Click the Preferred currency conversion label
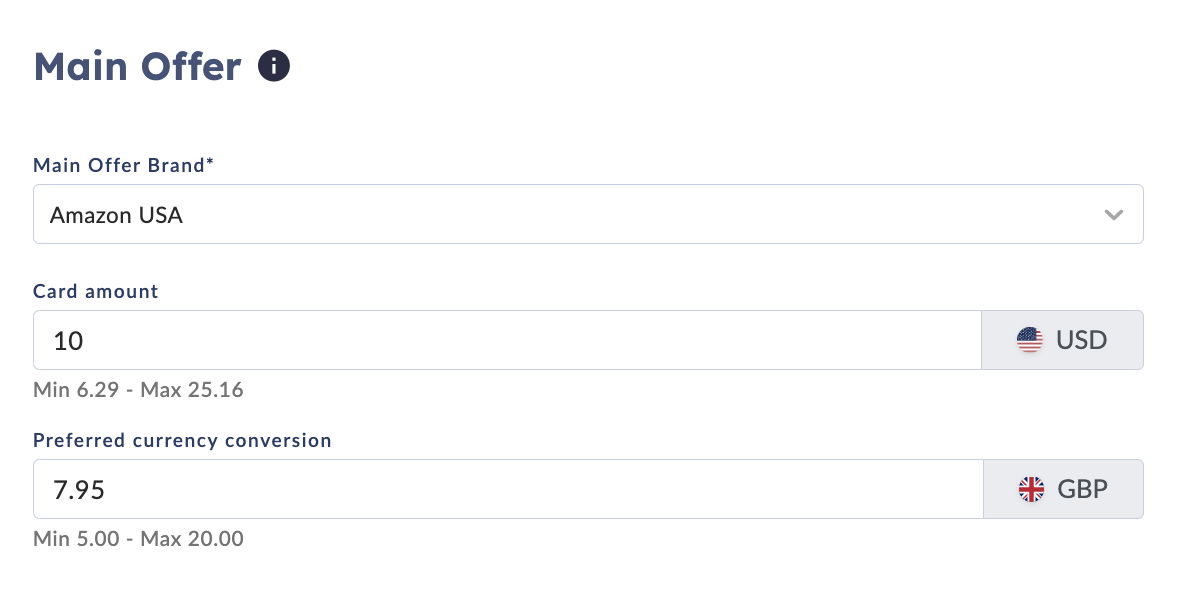1202x608 pixels. 182,440
